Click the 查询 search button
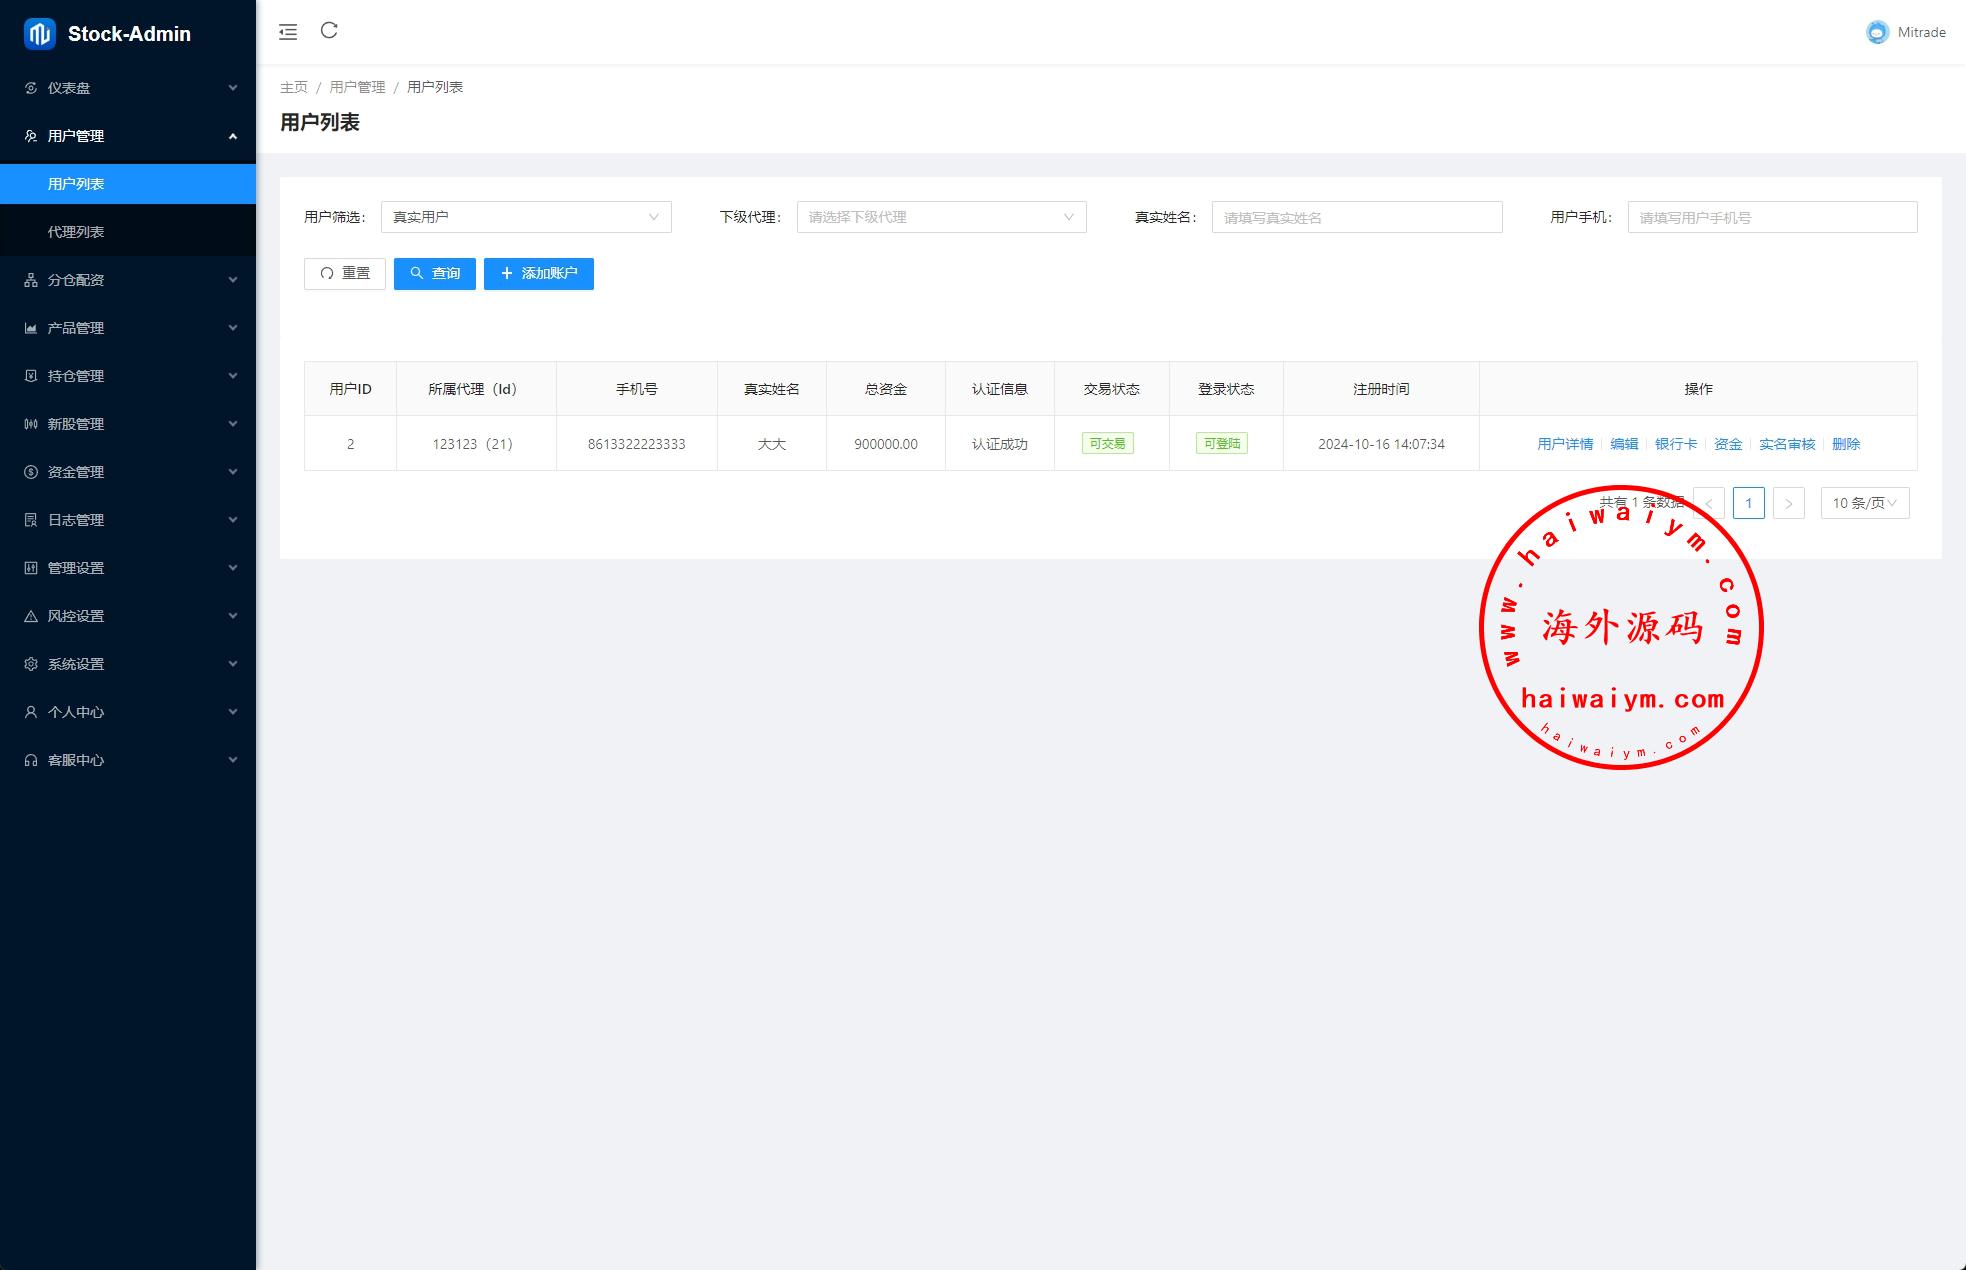1966x1270 pixels. click(x=435, y=274)
